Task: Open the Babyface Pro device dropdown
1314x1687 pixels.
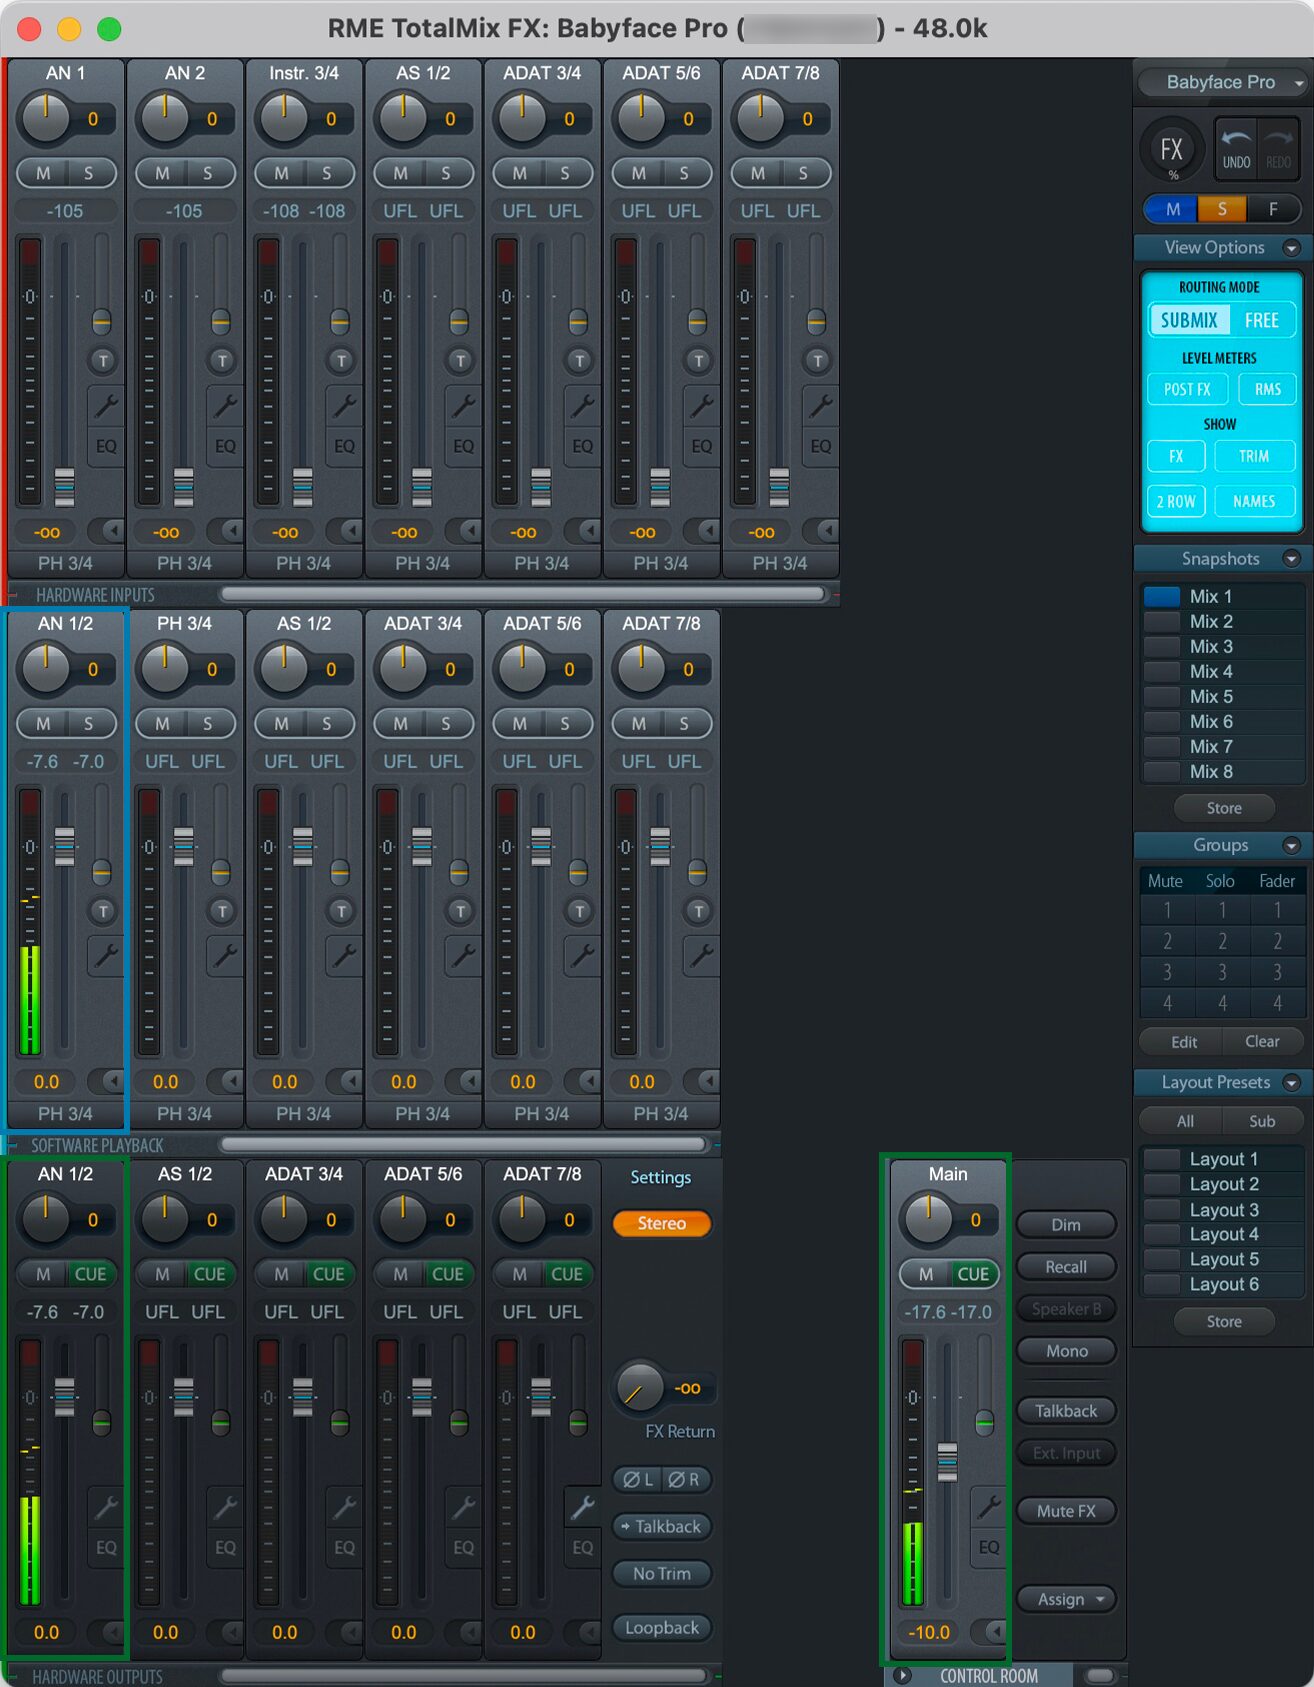Action: pos(1221,82)
